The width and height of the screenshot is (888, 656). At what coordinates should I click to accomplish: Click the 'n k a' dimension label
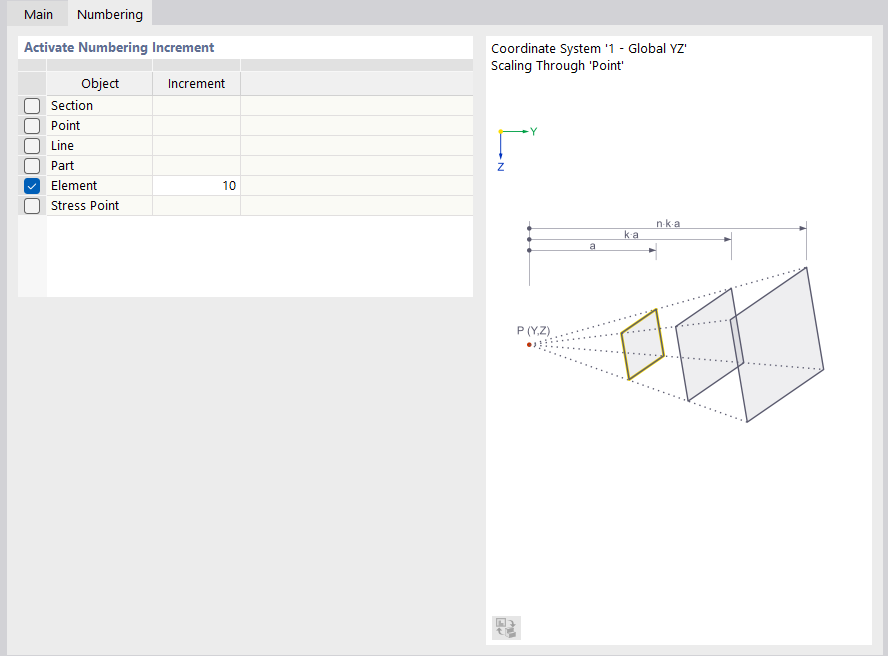click(x=668, y=223)
